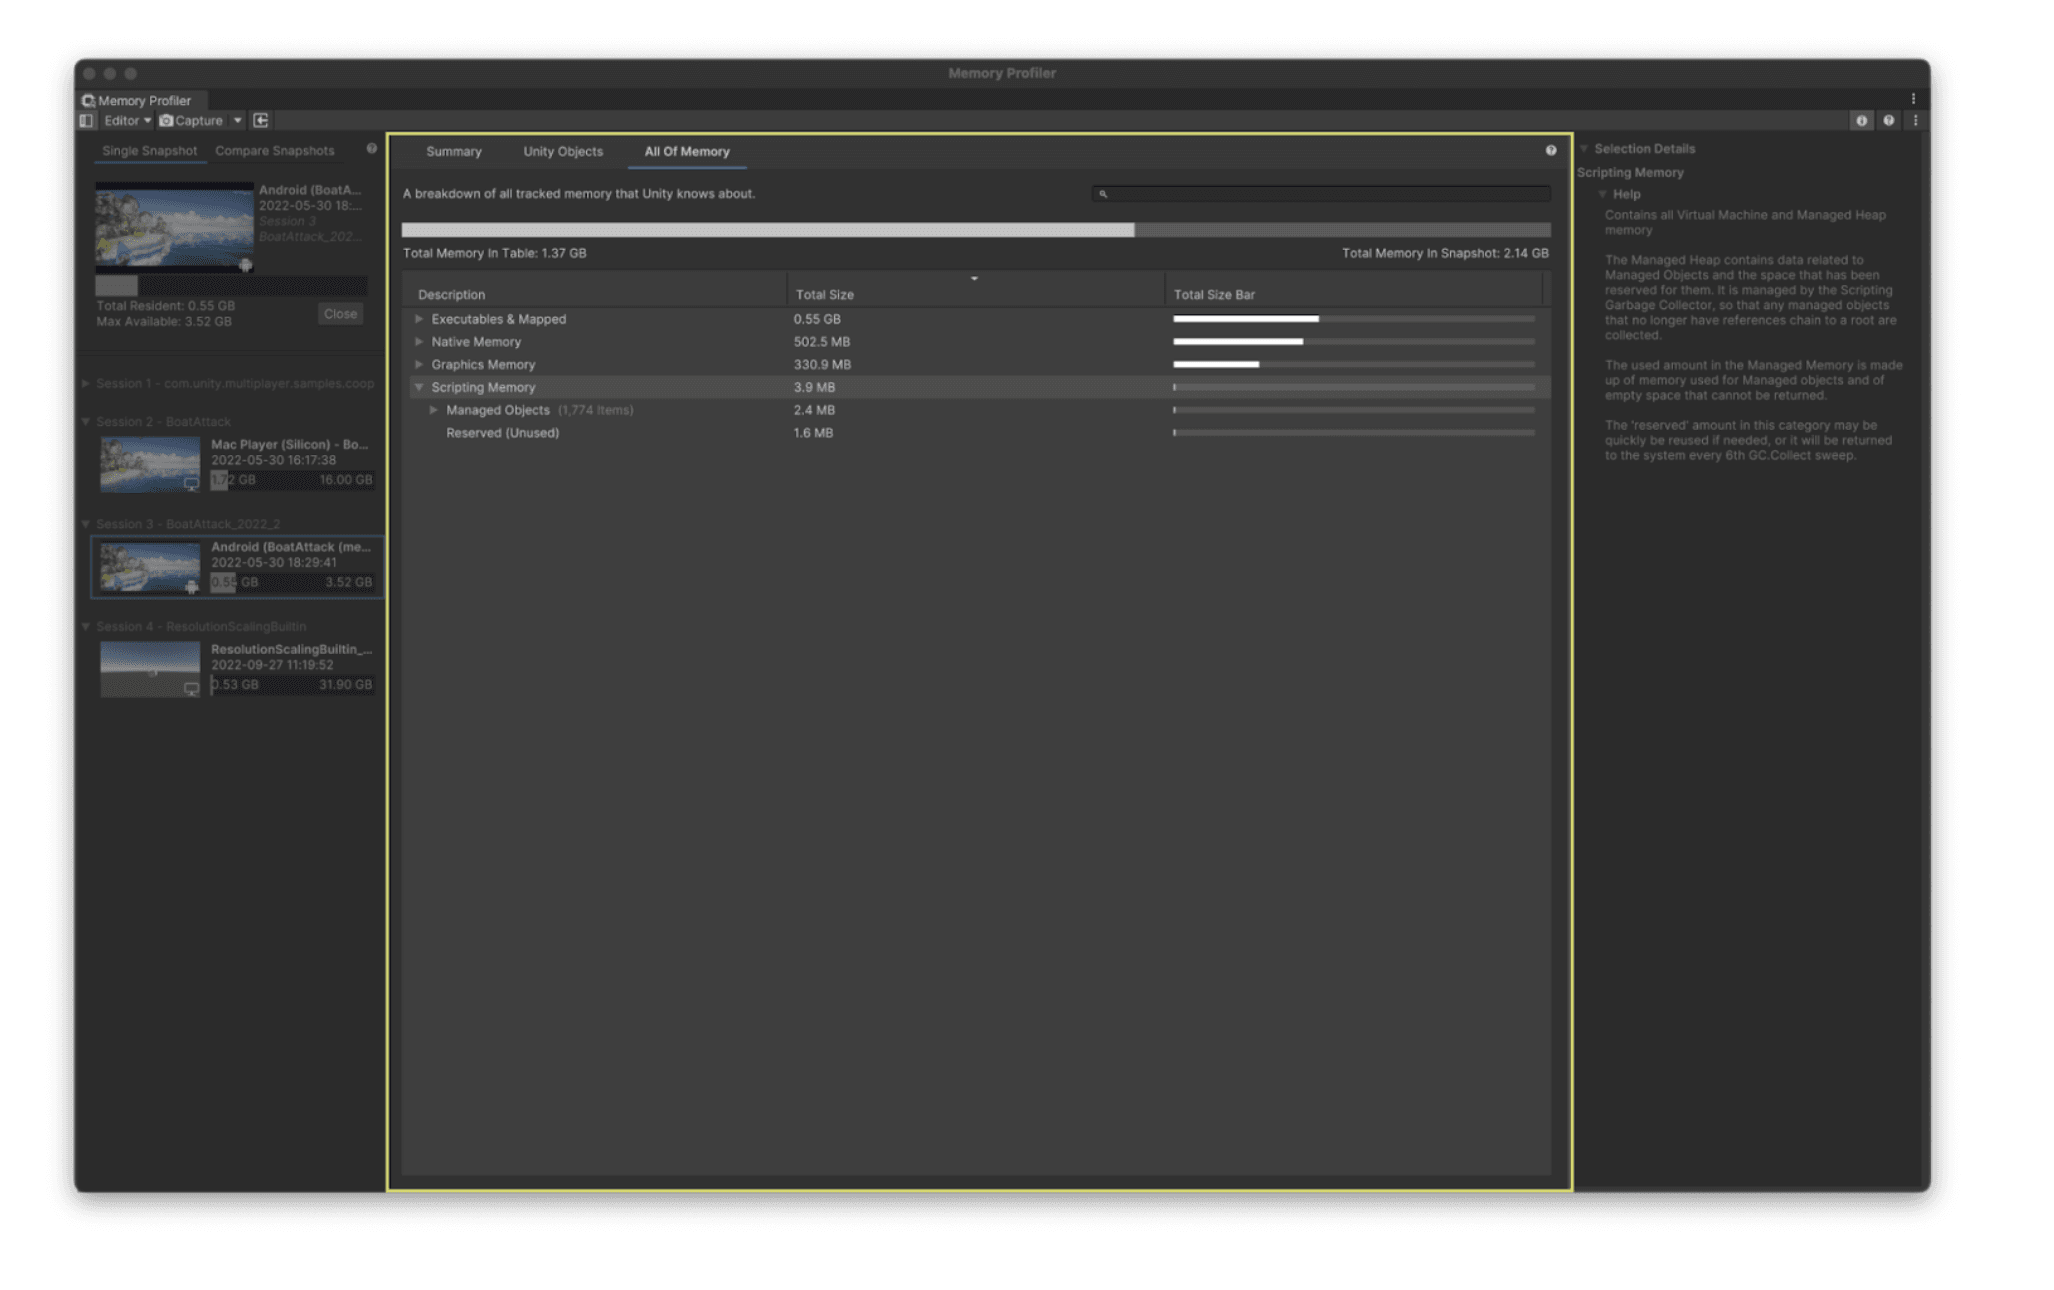Open the toolbar kebab options menu

pyautogui.click(x=1915, y=120)
